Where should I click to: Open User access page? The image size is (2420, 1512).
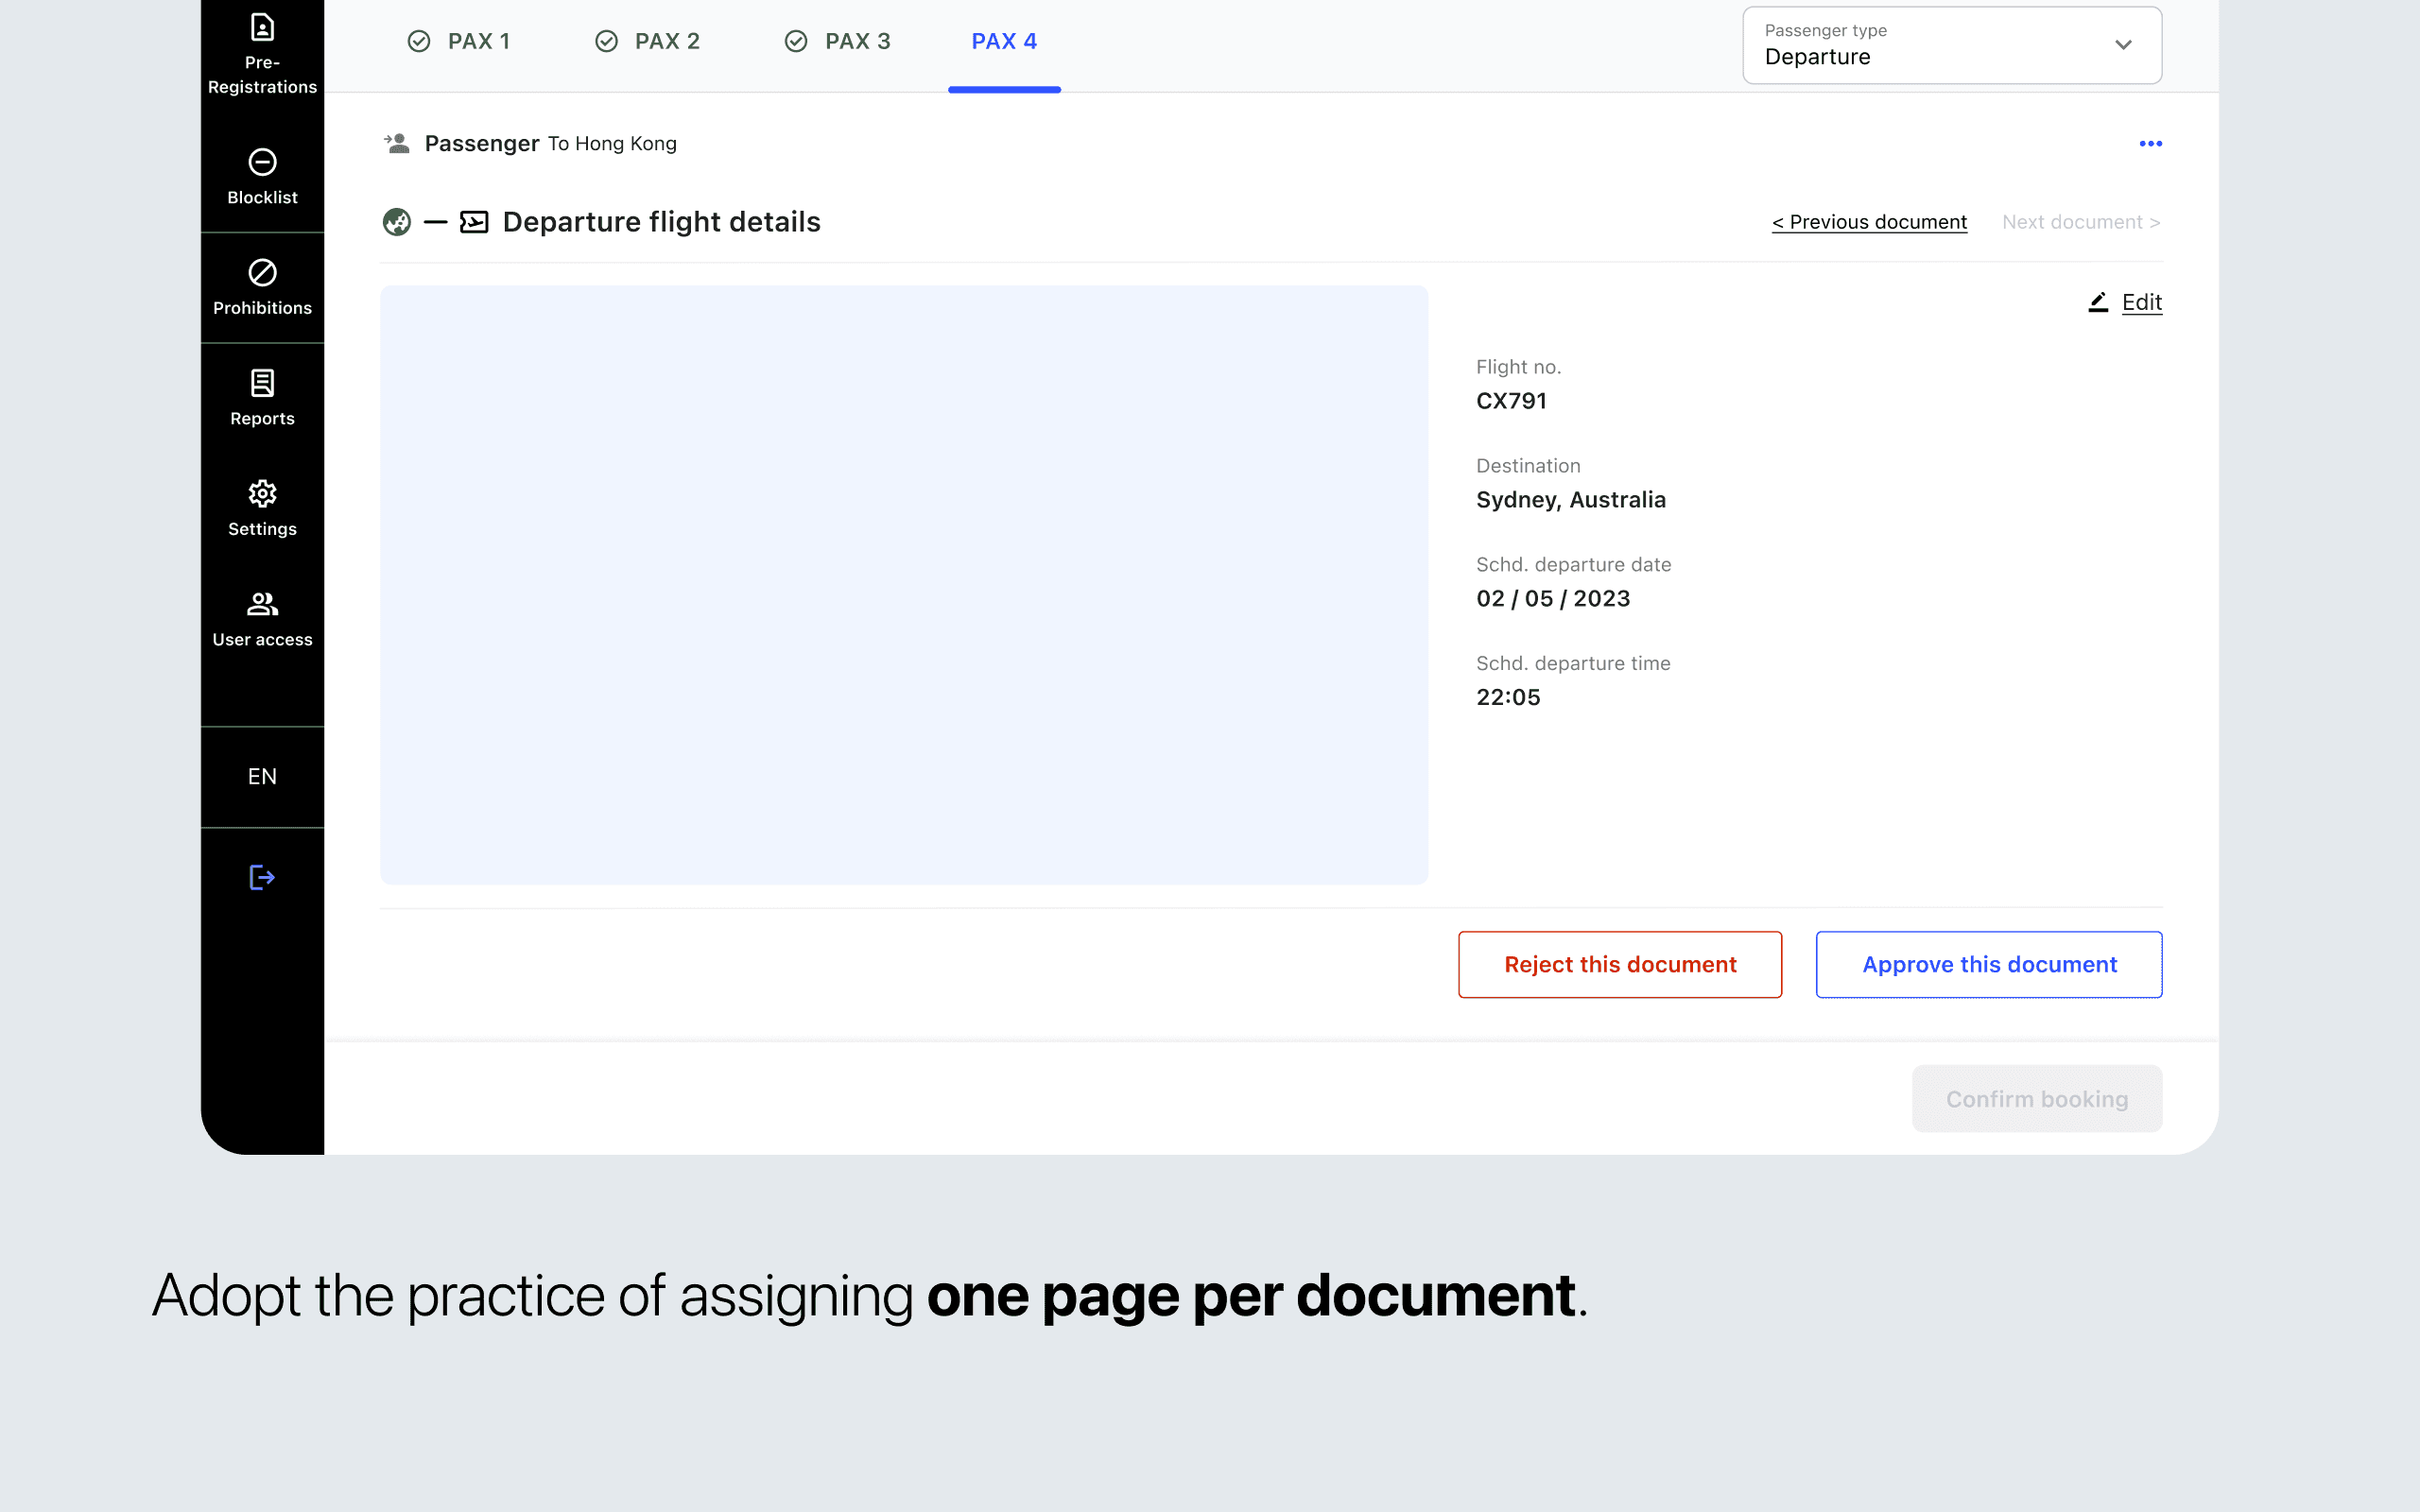pos(262,619)
